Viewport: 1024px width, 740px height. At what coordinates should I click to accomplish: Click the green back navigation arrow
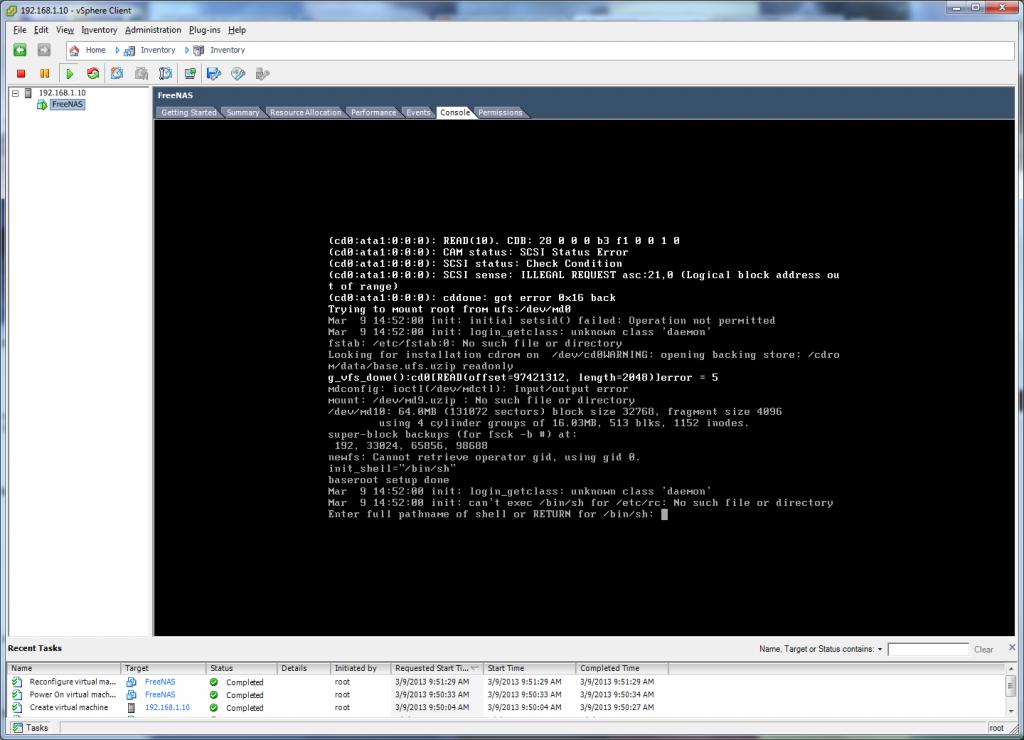click(x=20, y=50)
